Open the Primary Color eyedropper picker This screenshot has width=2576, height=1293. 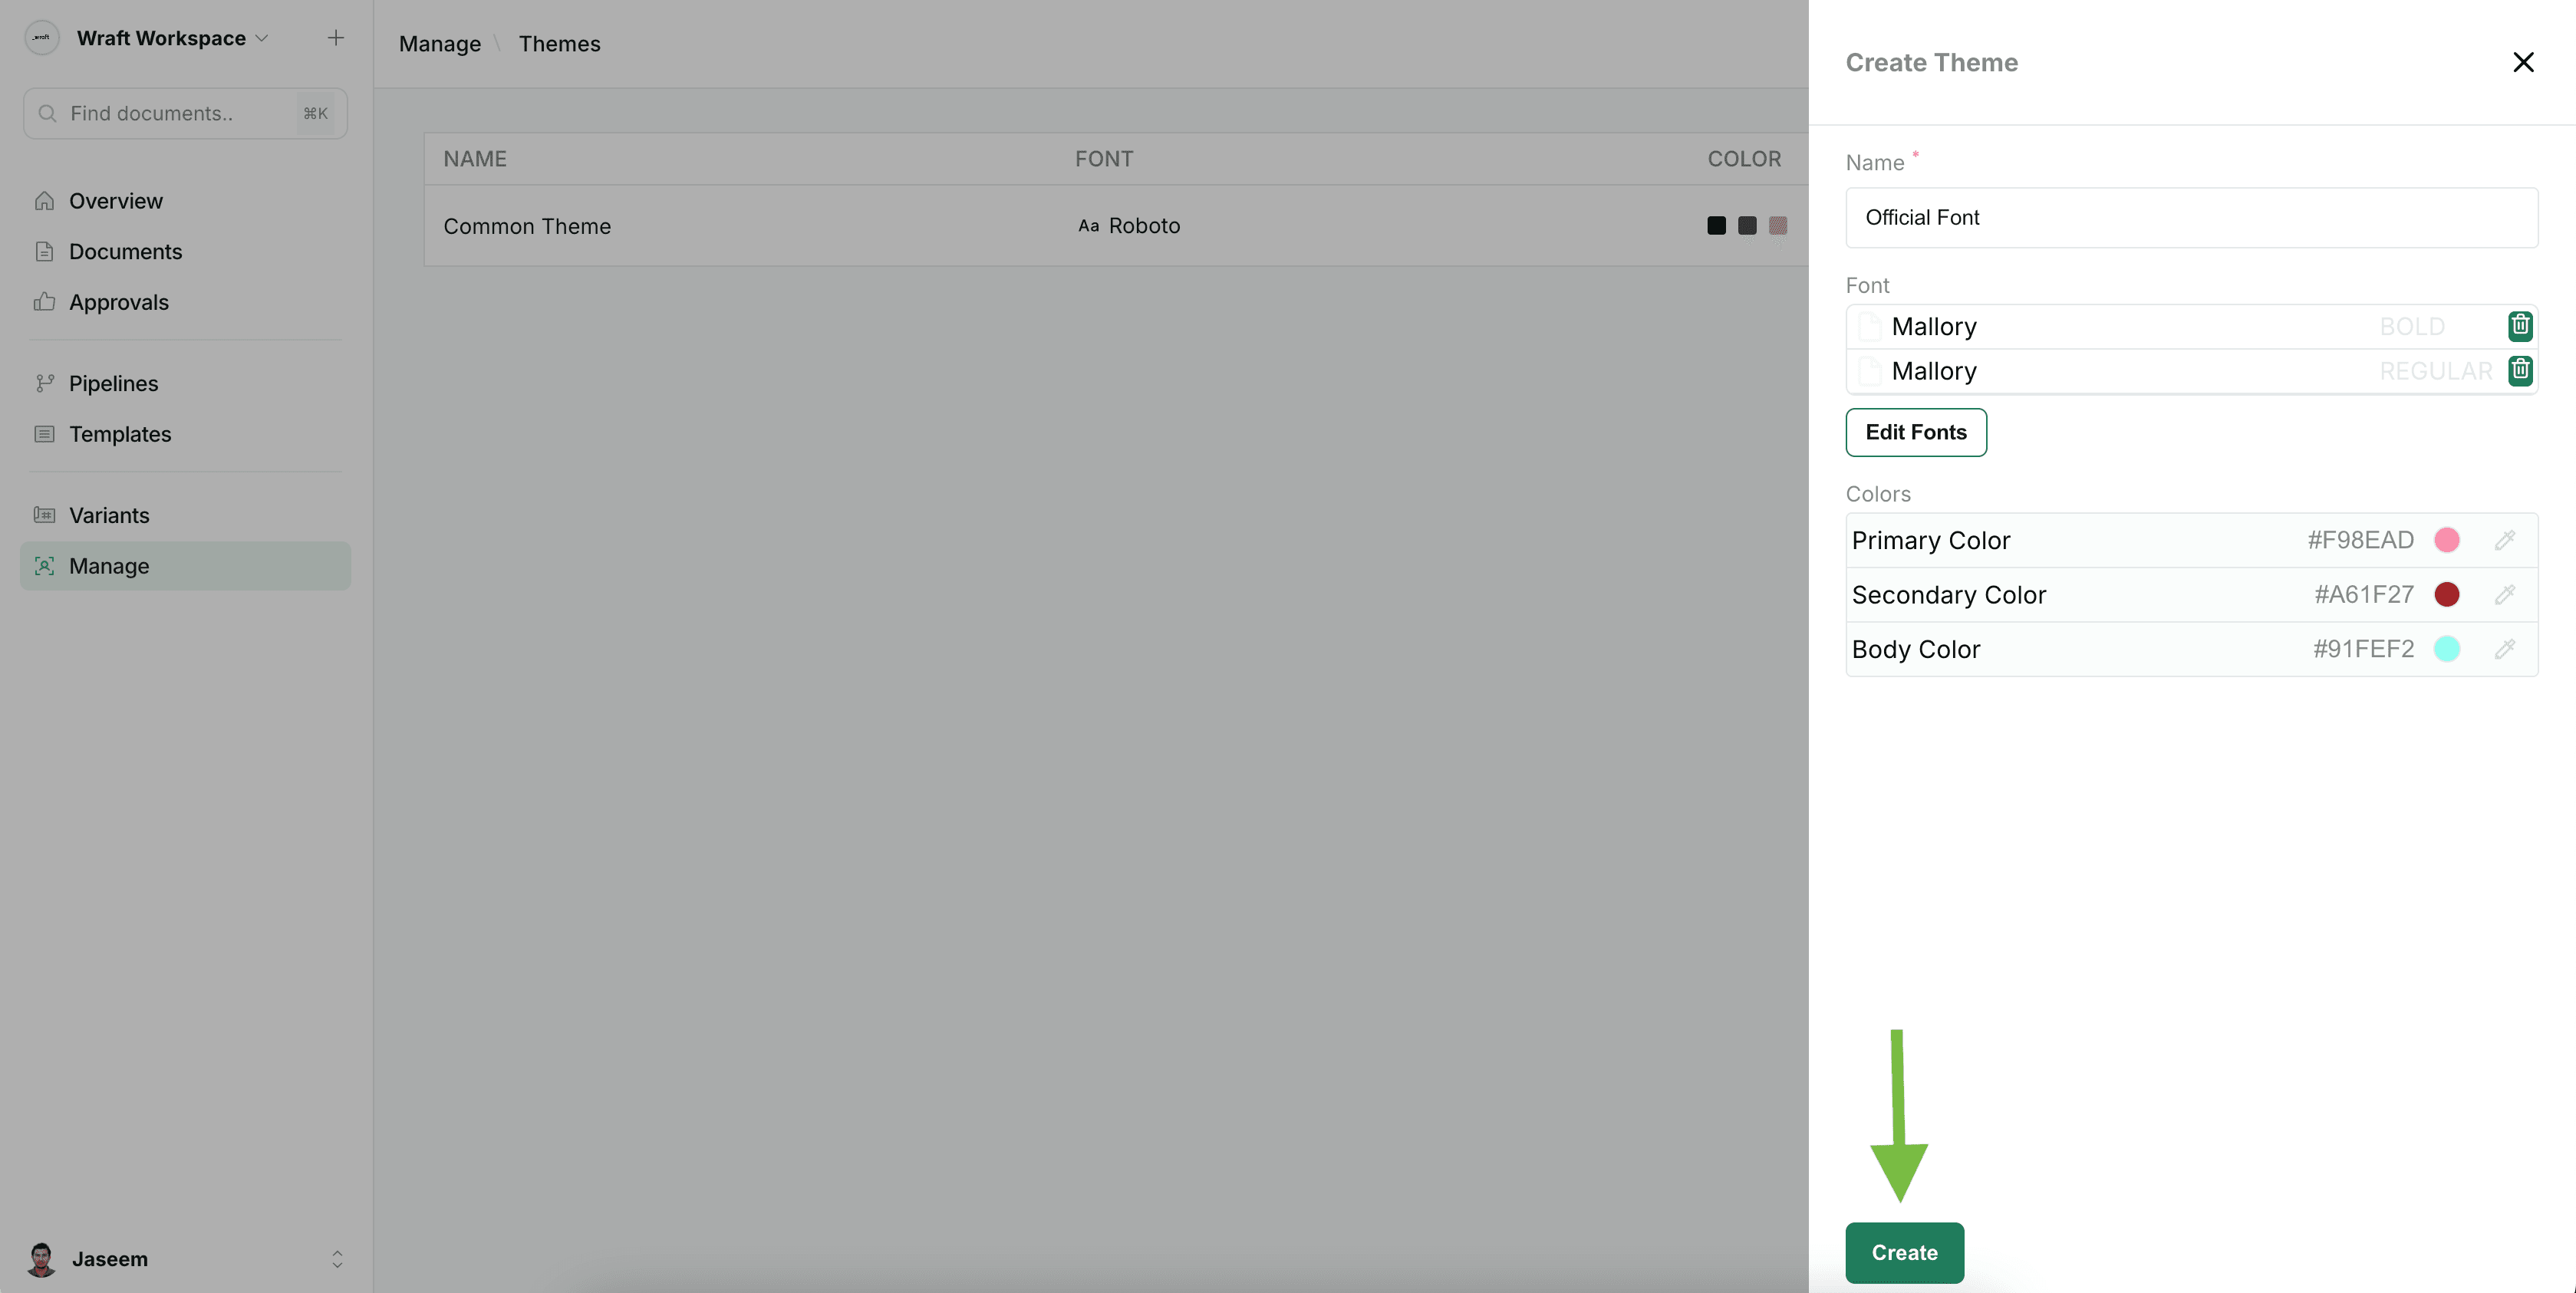2504,540
